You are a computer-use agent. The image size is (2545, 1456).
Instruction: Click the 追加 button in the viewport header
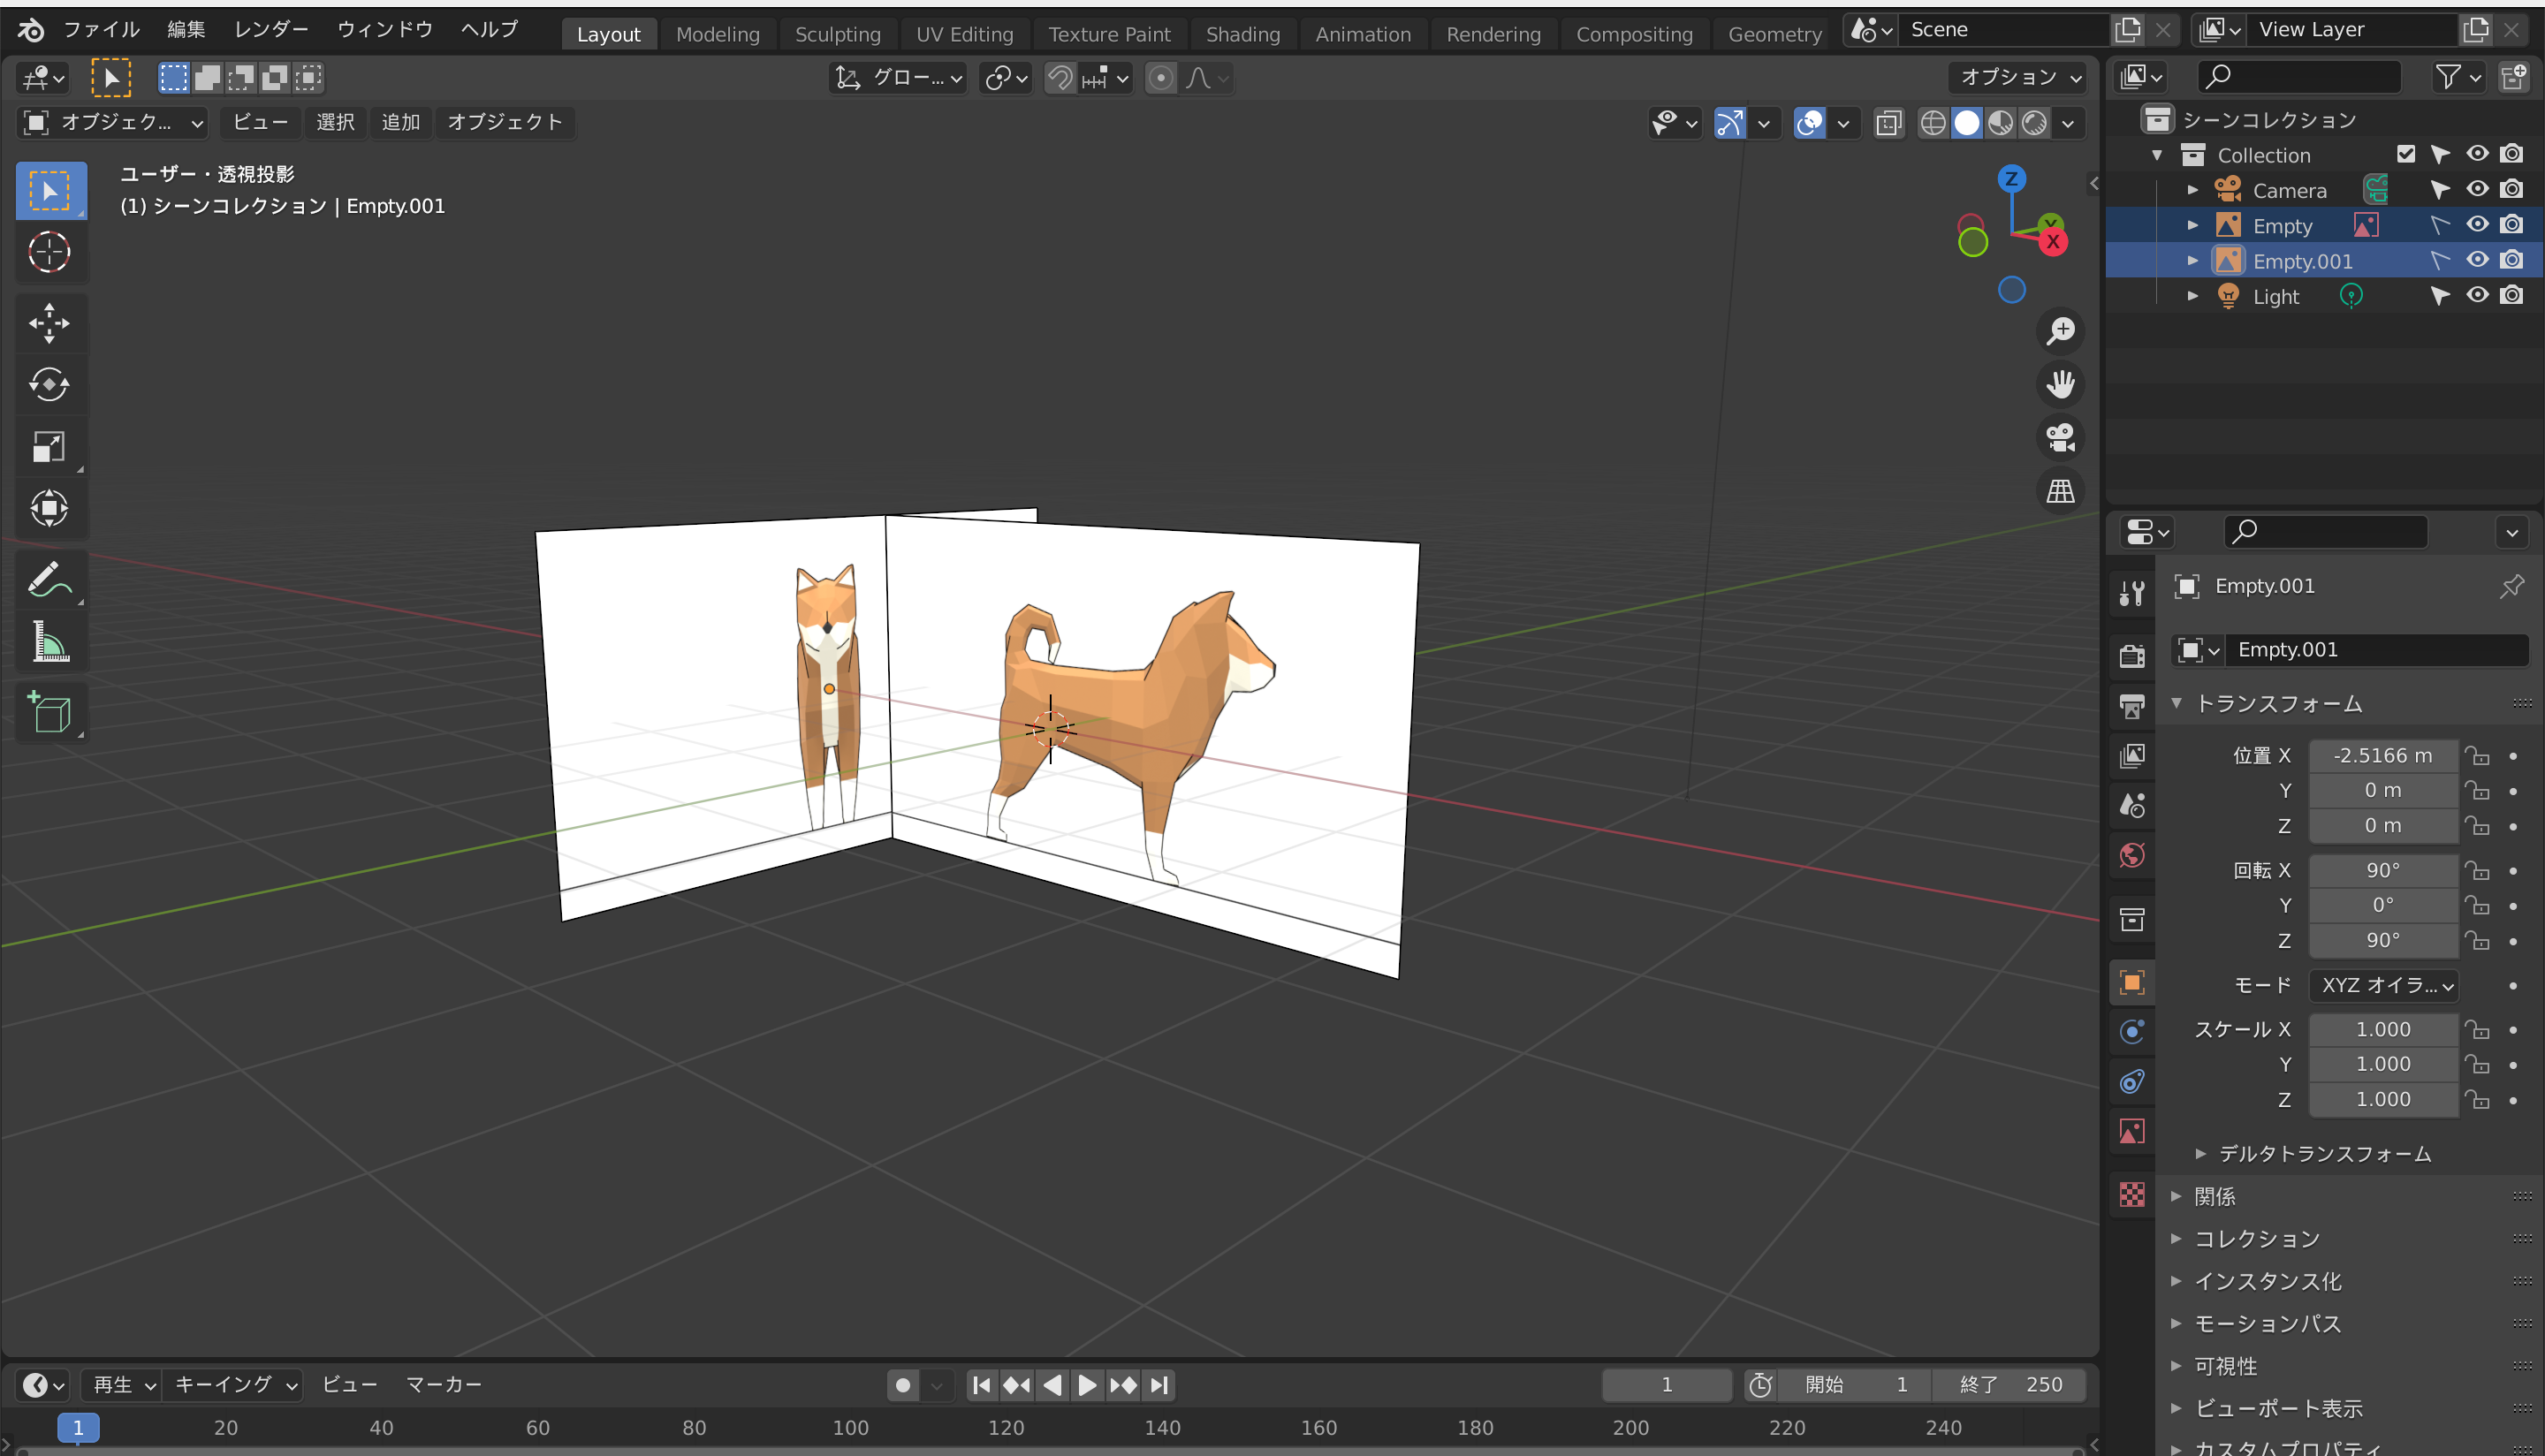point(400,122)
